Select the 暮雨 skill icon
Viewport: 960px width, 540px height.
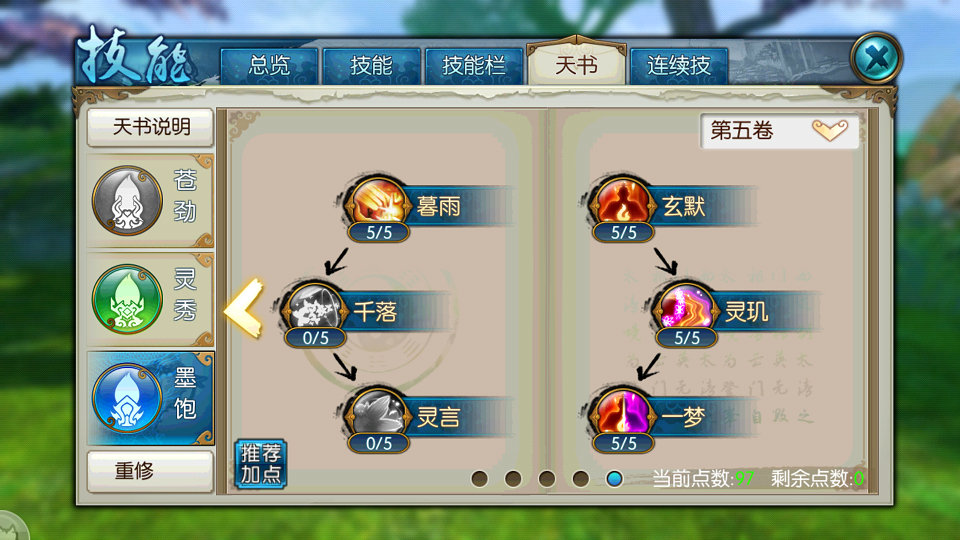click(378, 203)
